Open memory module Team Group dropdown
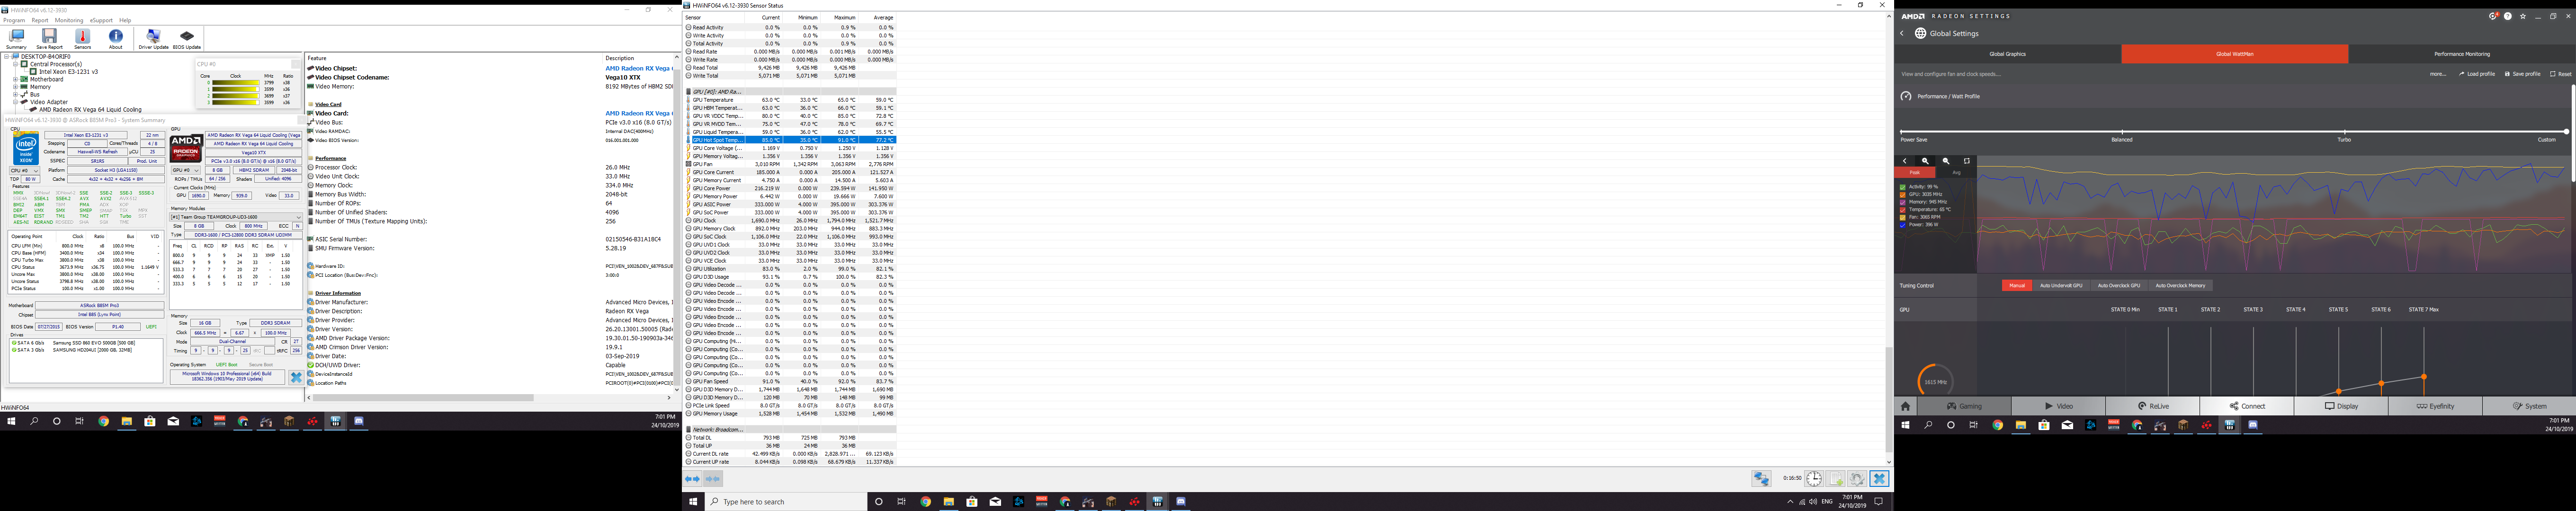Screen dimensions: 2576x511 pyautogui.click(x=236, y=217)
